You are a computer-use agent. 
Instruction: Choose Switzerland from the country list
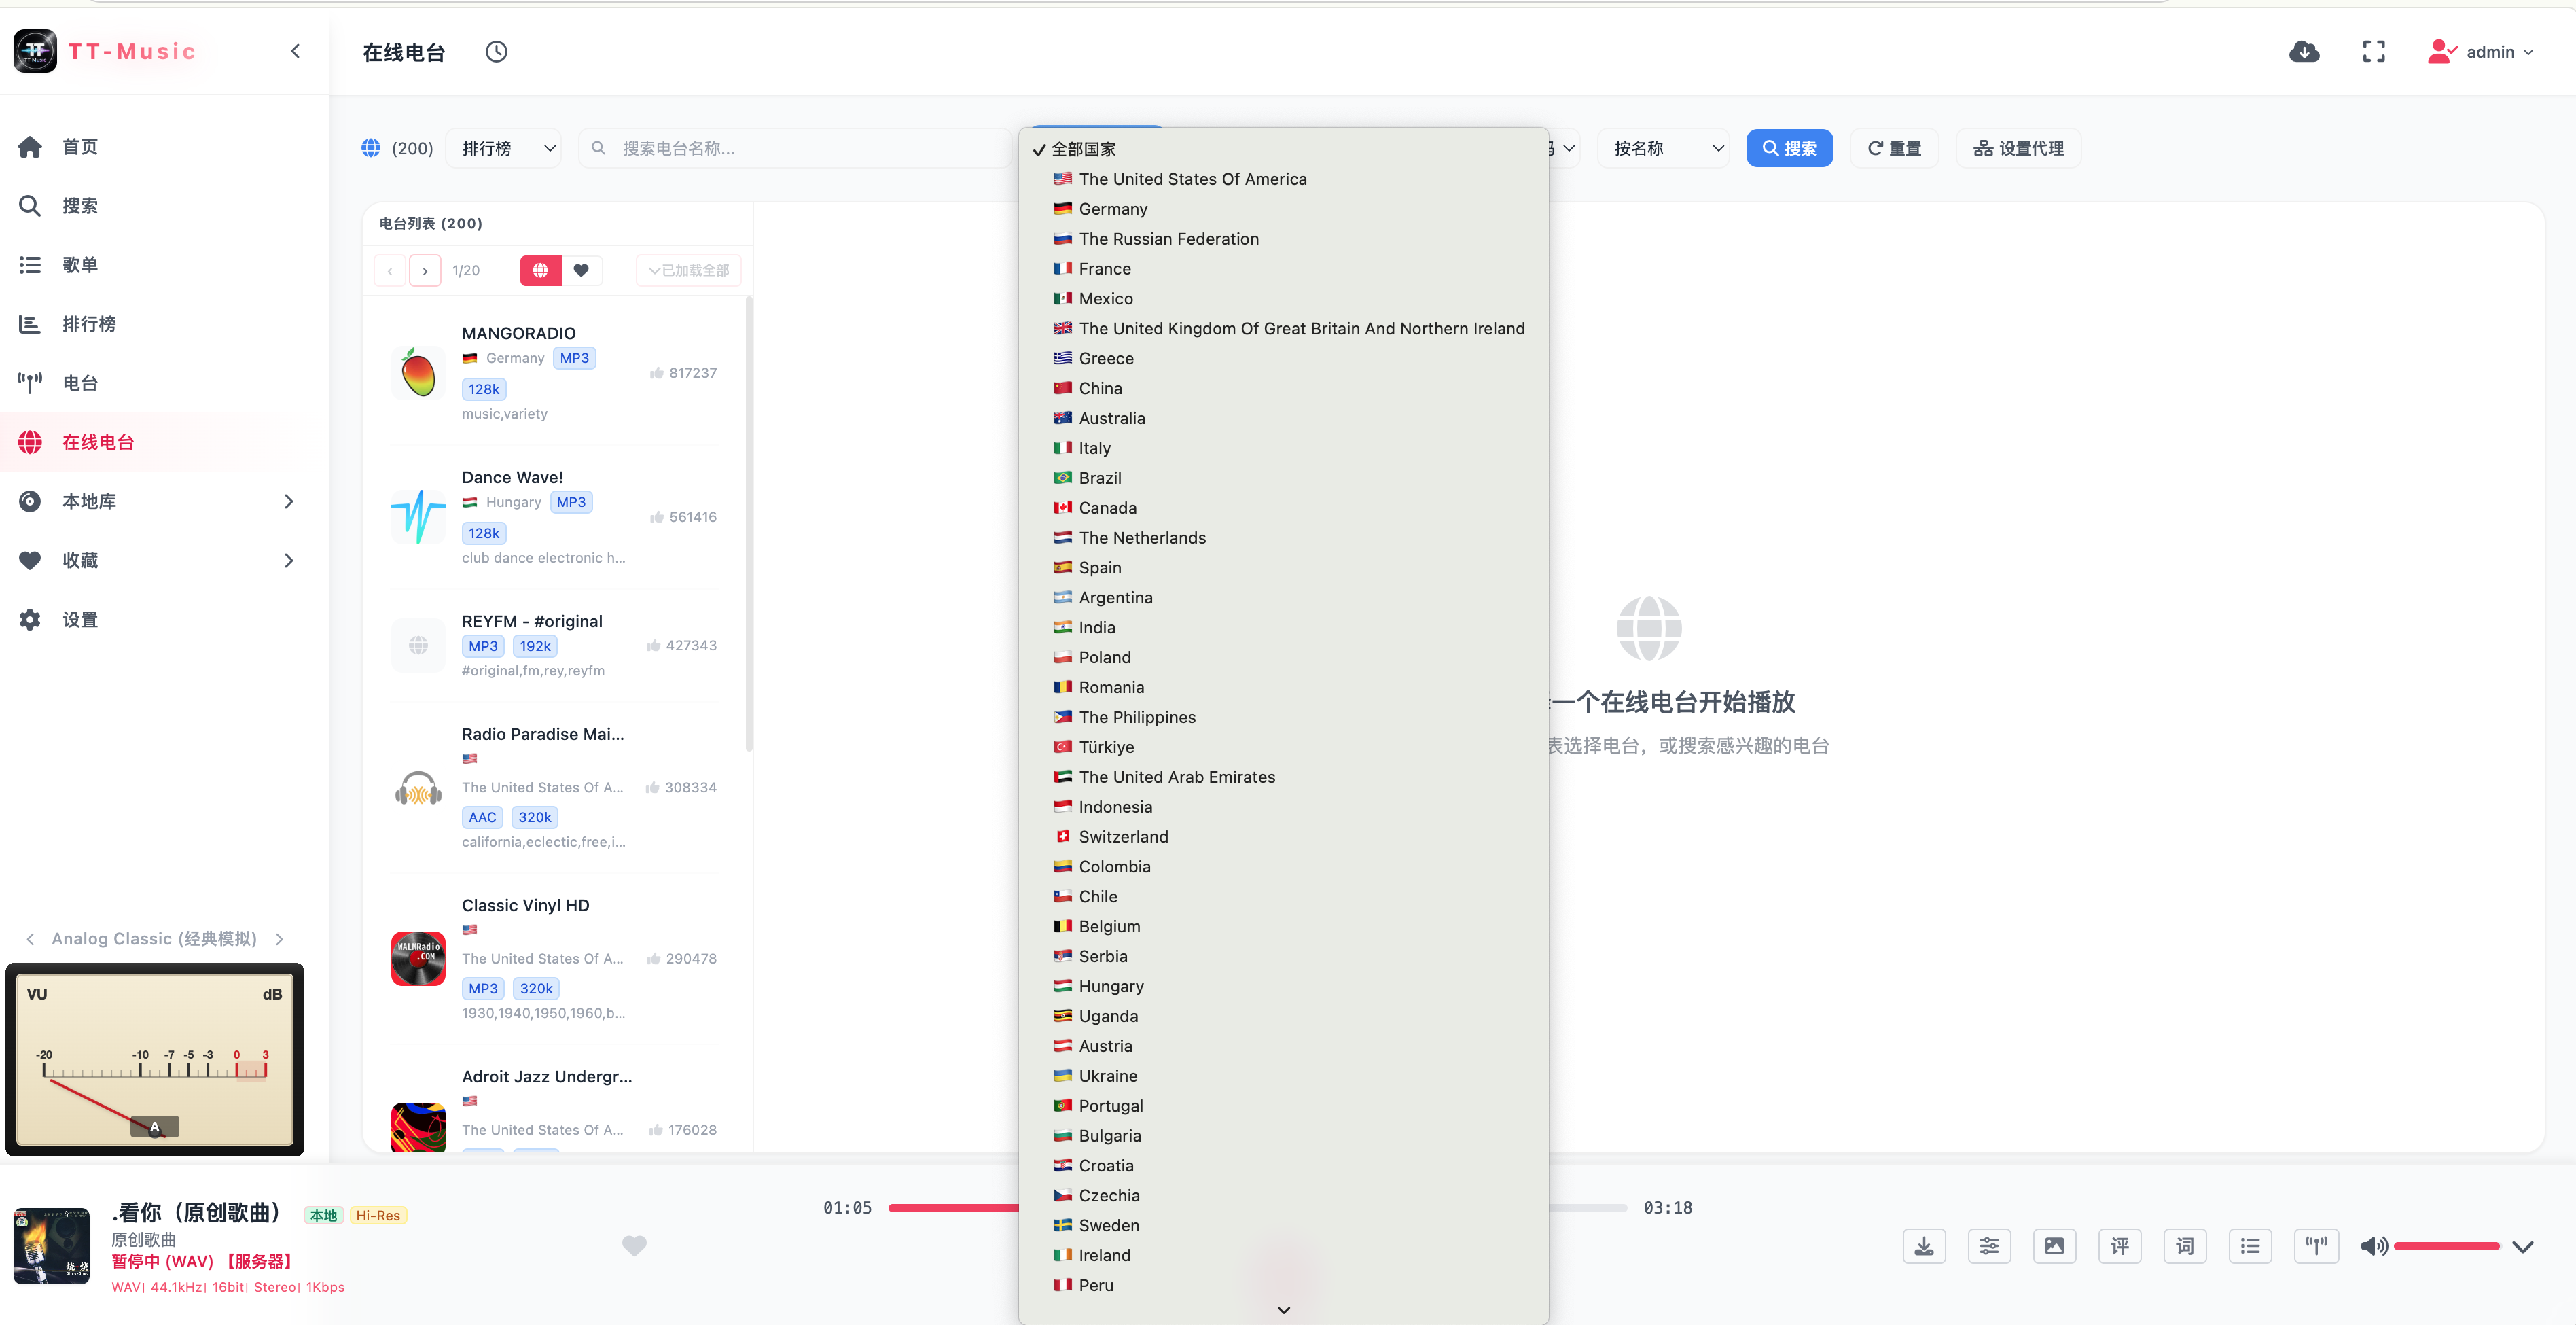(x=1283, y=837)
